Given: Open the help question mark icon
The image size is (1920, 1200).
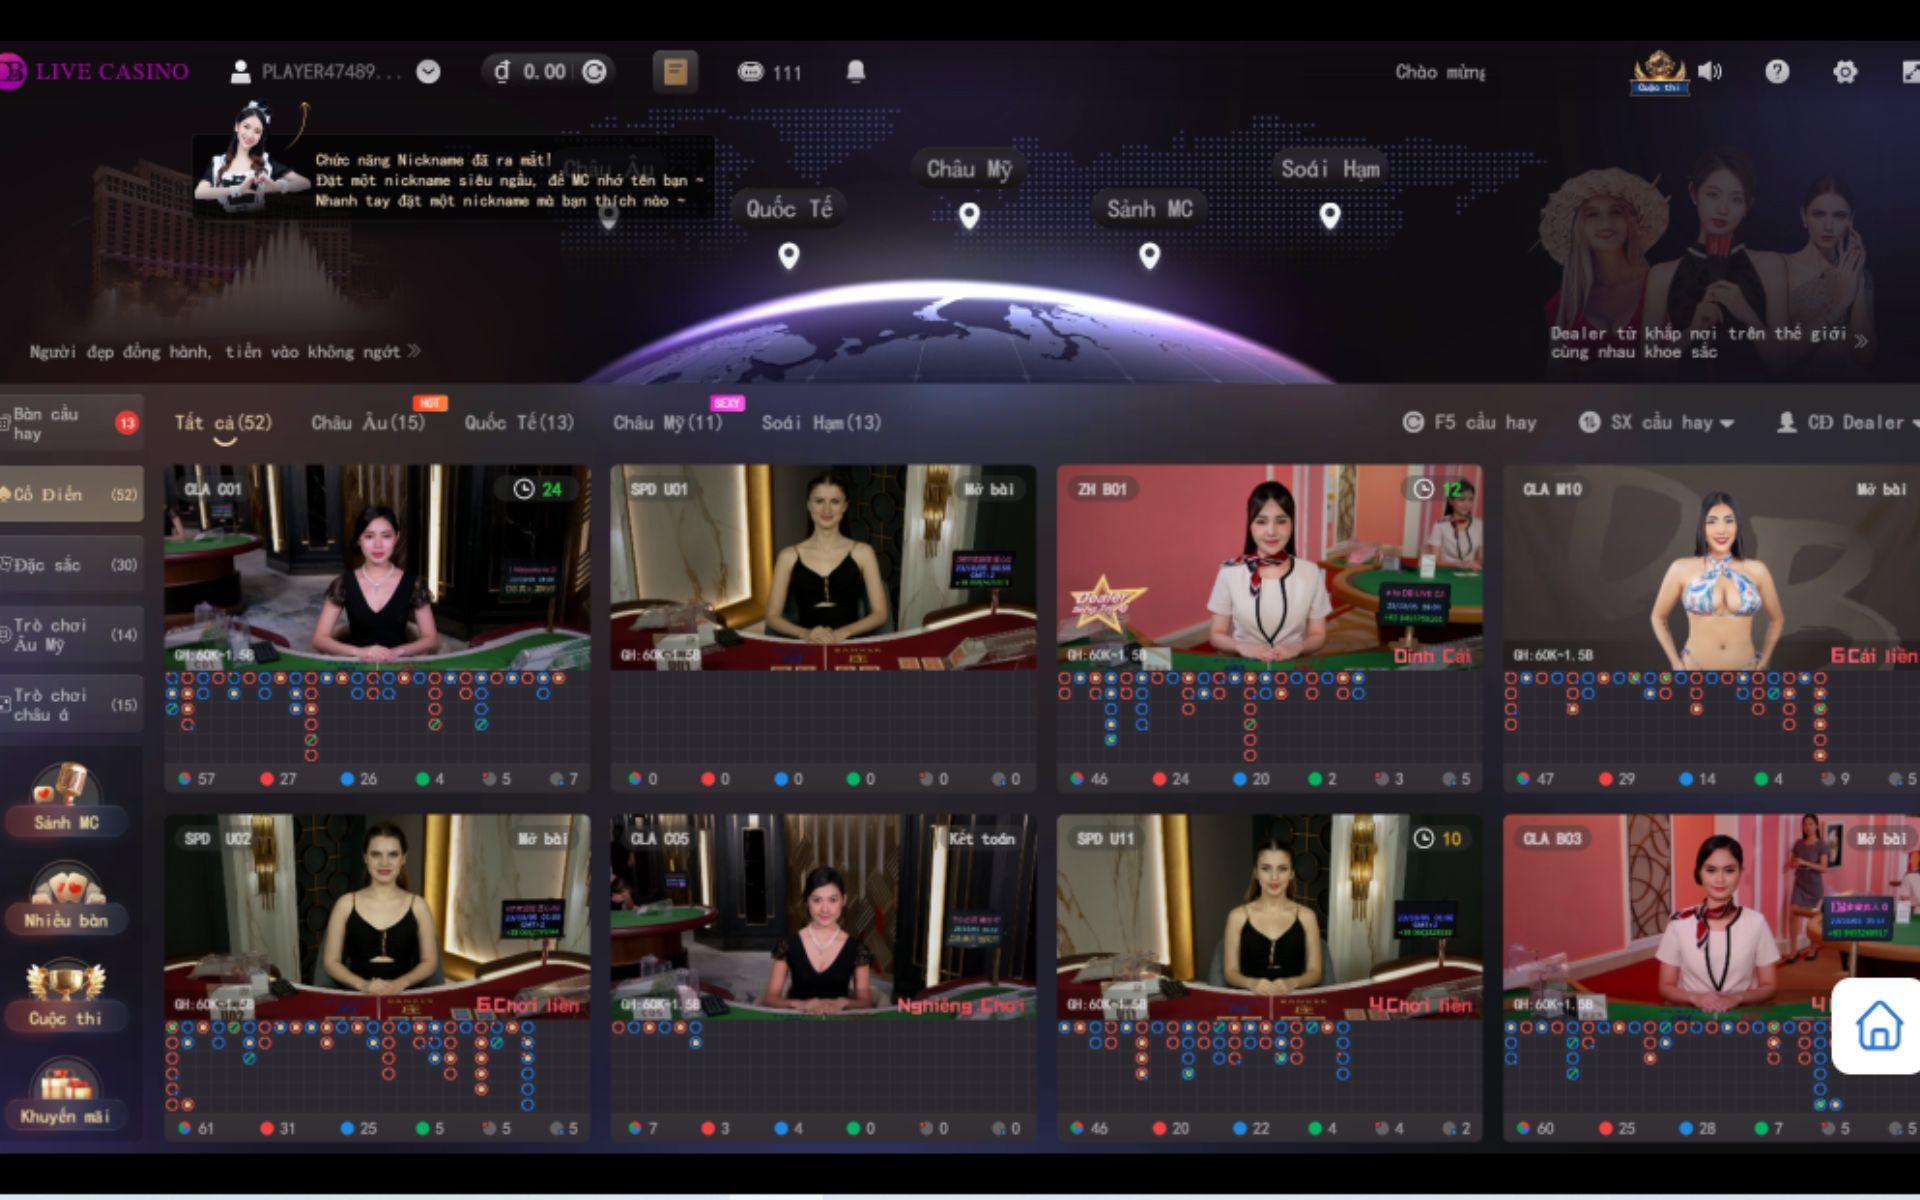Looking at the screenshot, I should tap(1777, 71).
